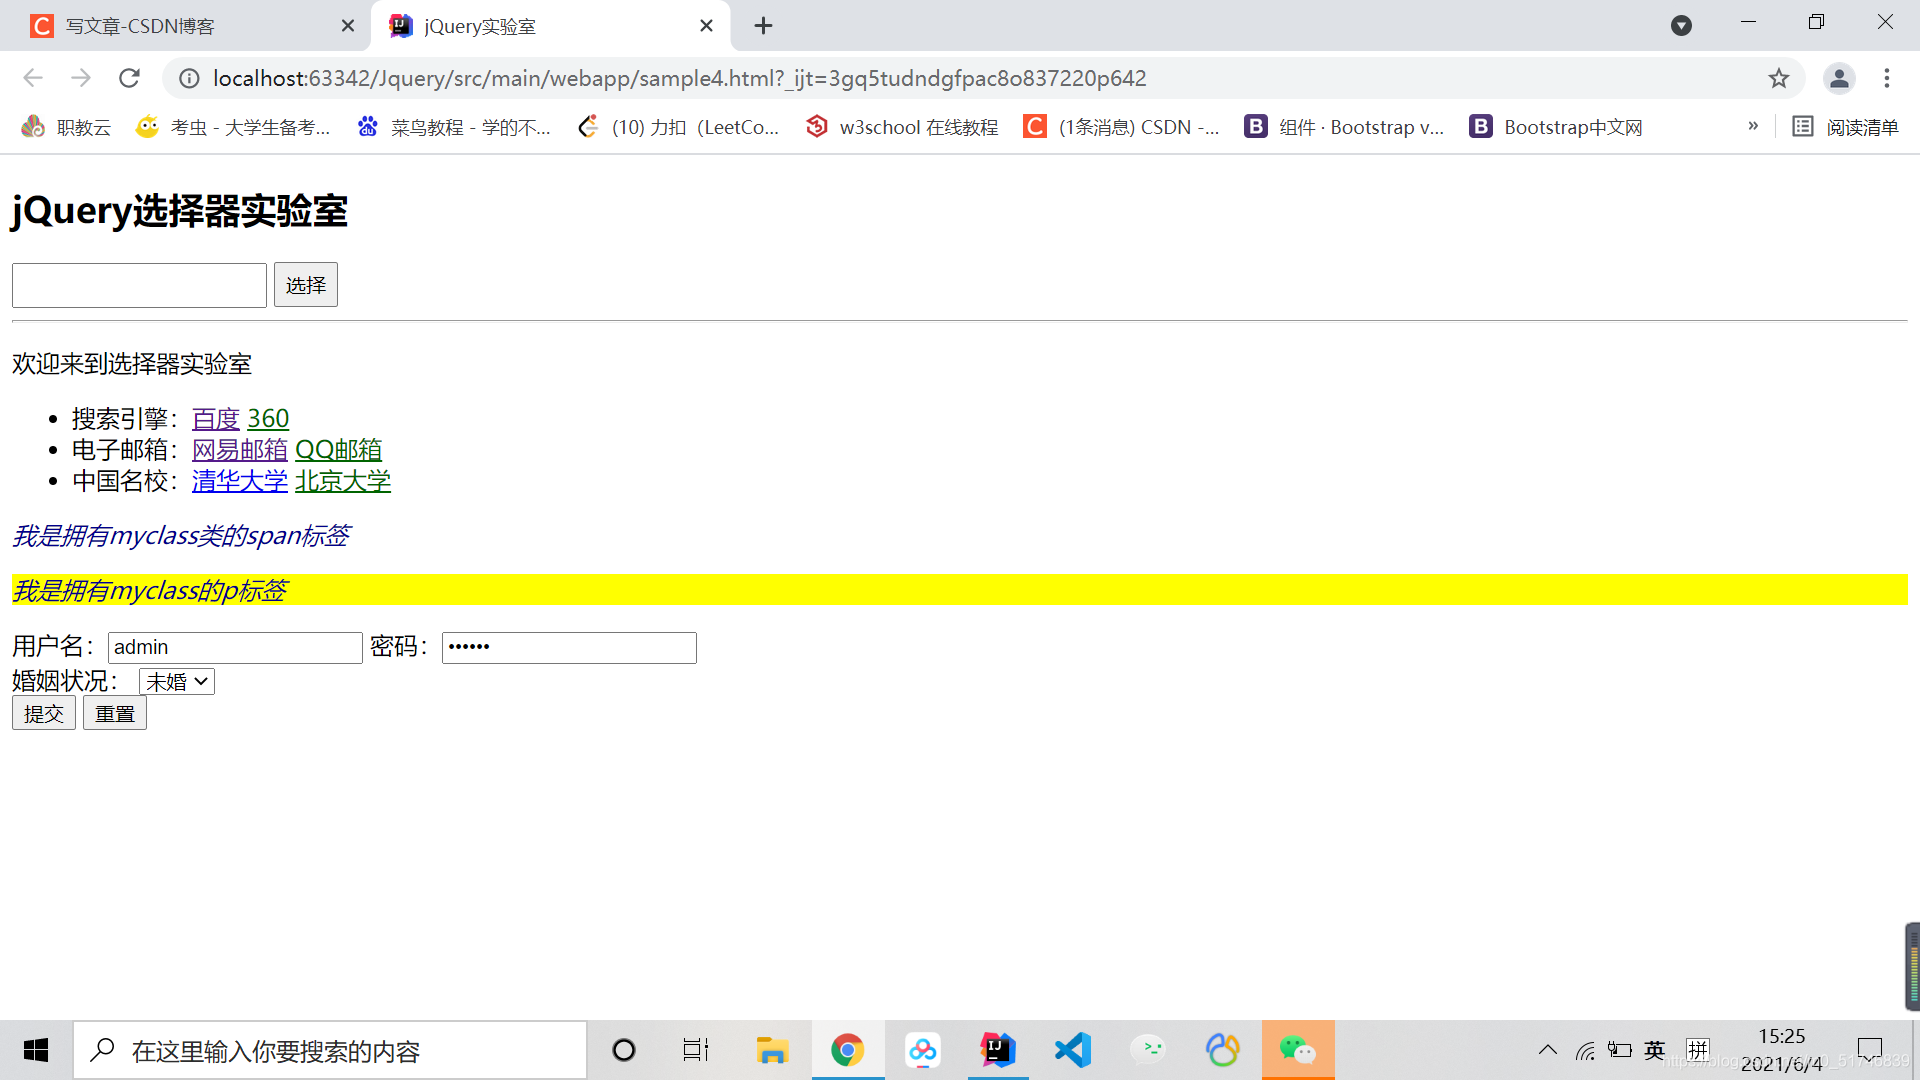Reload the current page
This screenshot has width=1920, height=1080.
(x=129, y=78)
